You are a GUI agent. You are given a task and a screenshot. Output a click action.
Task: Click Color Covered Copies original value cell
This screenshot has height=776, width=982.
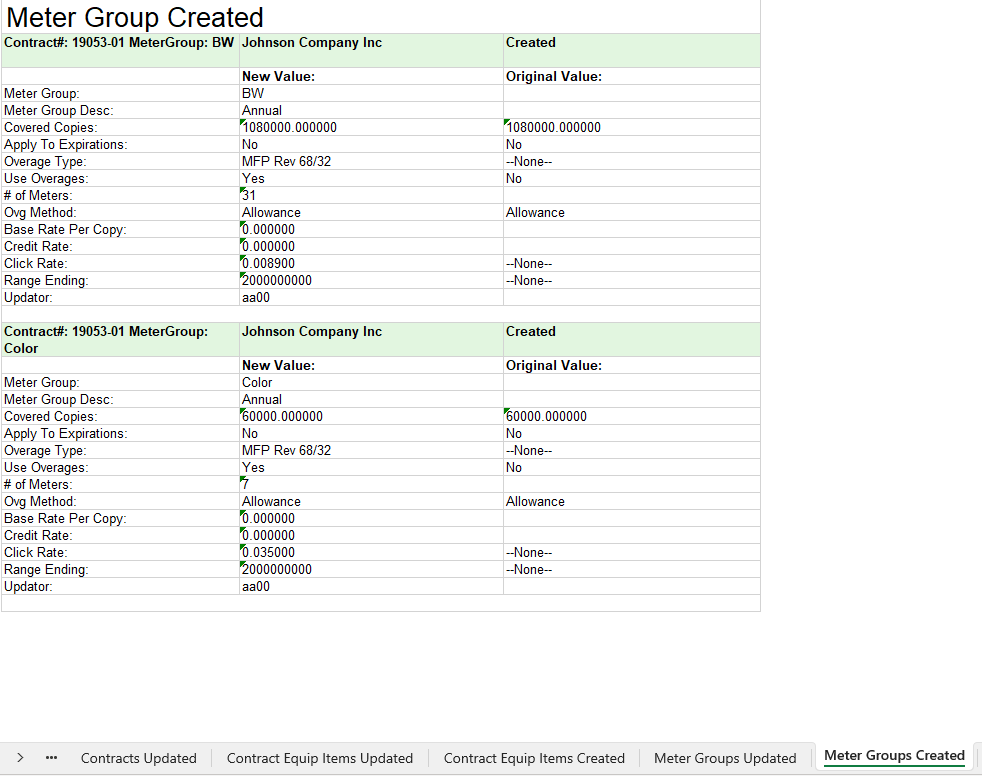(x=632, y=416)
